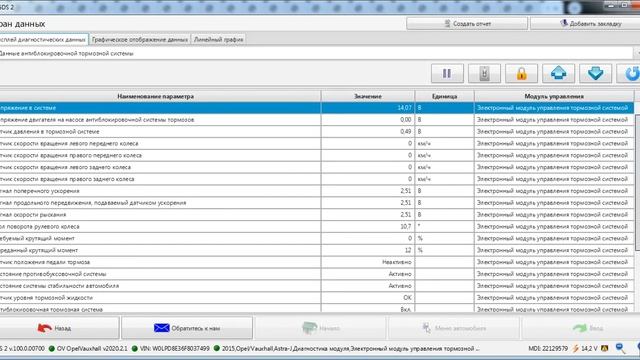Click the Единица column header
The height and width of the screenshot is (360, 640).
444,96
